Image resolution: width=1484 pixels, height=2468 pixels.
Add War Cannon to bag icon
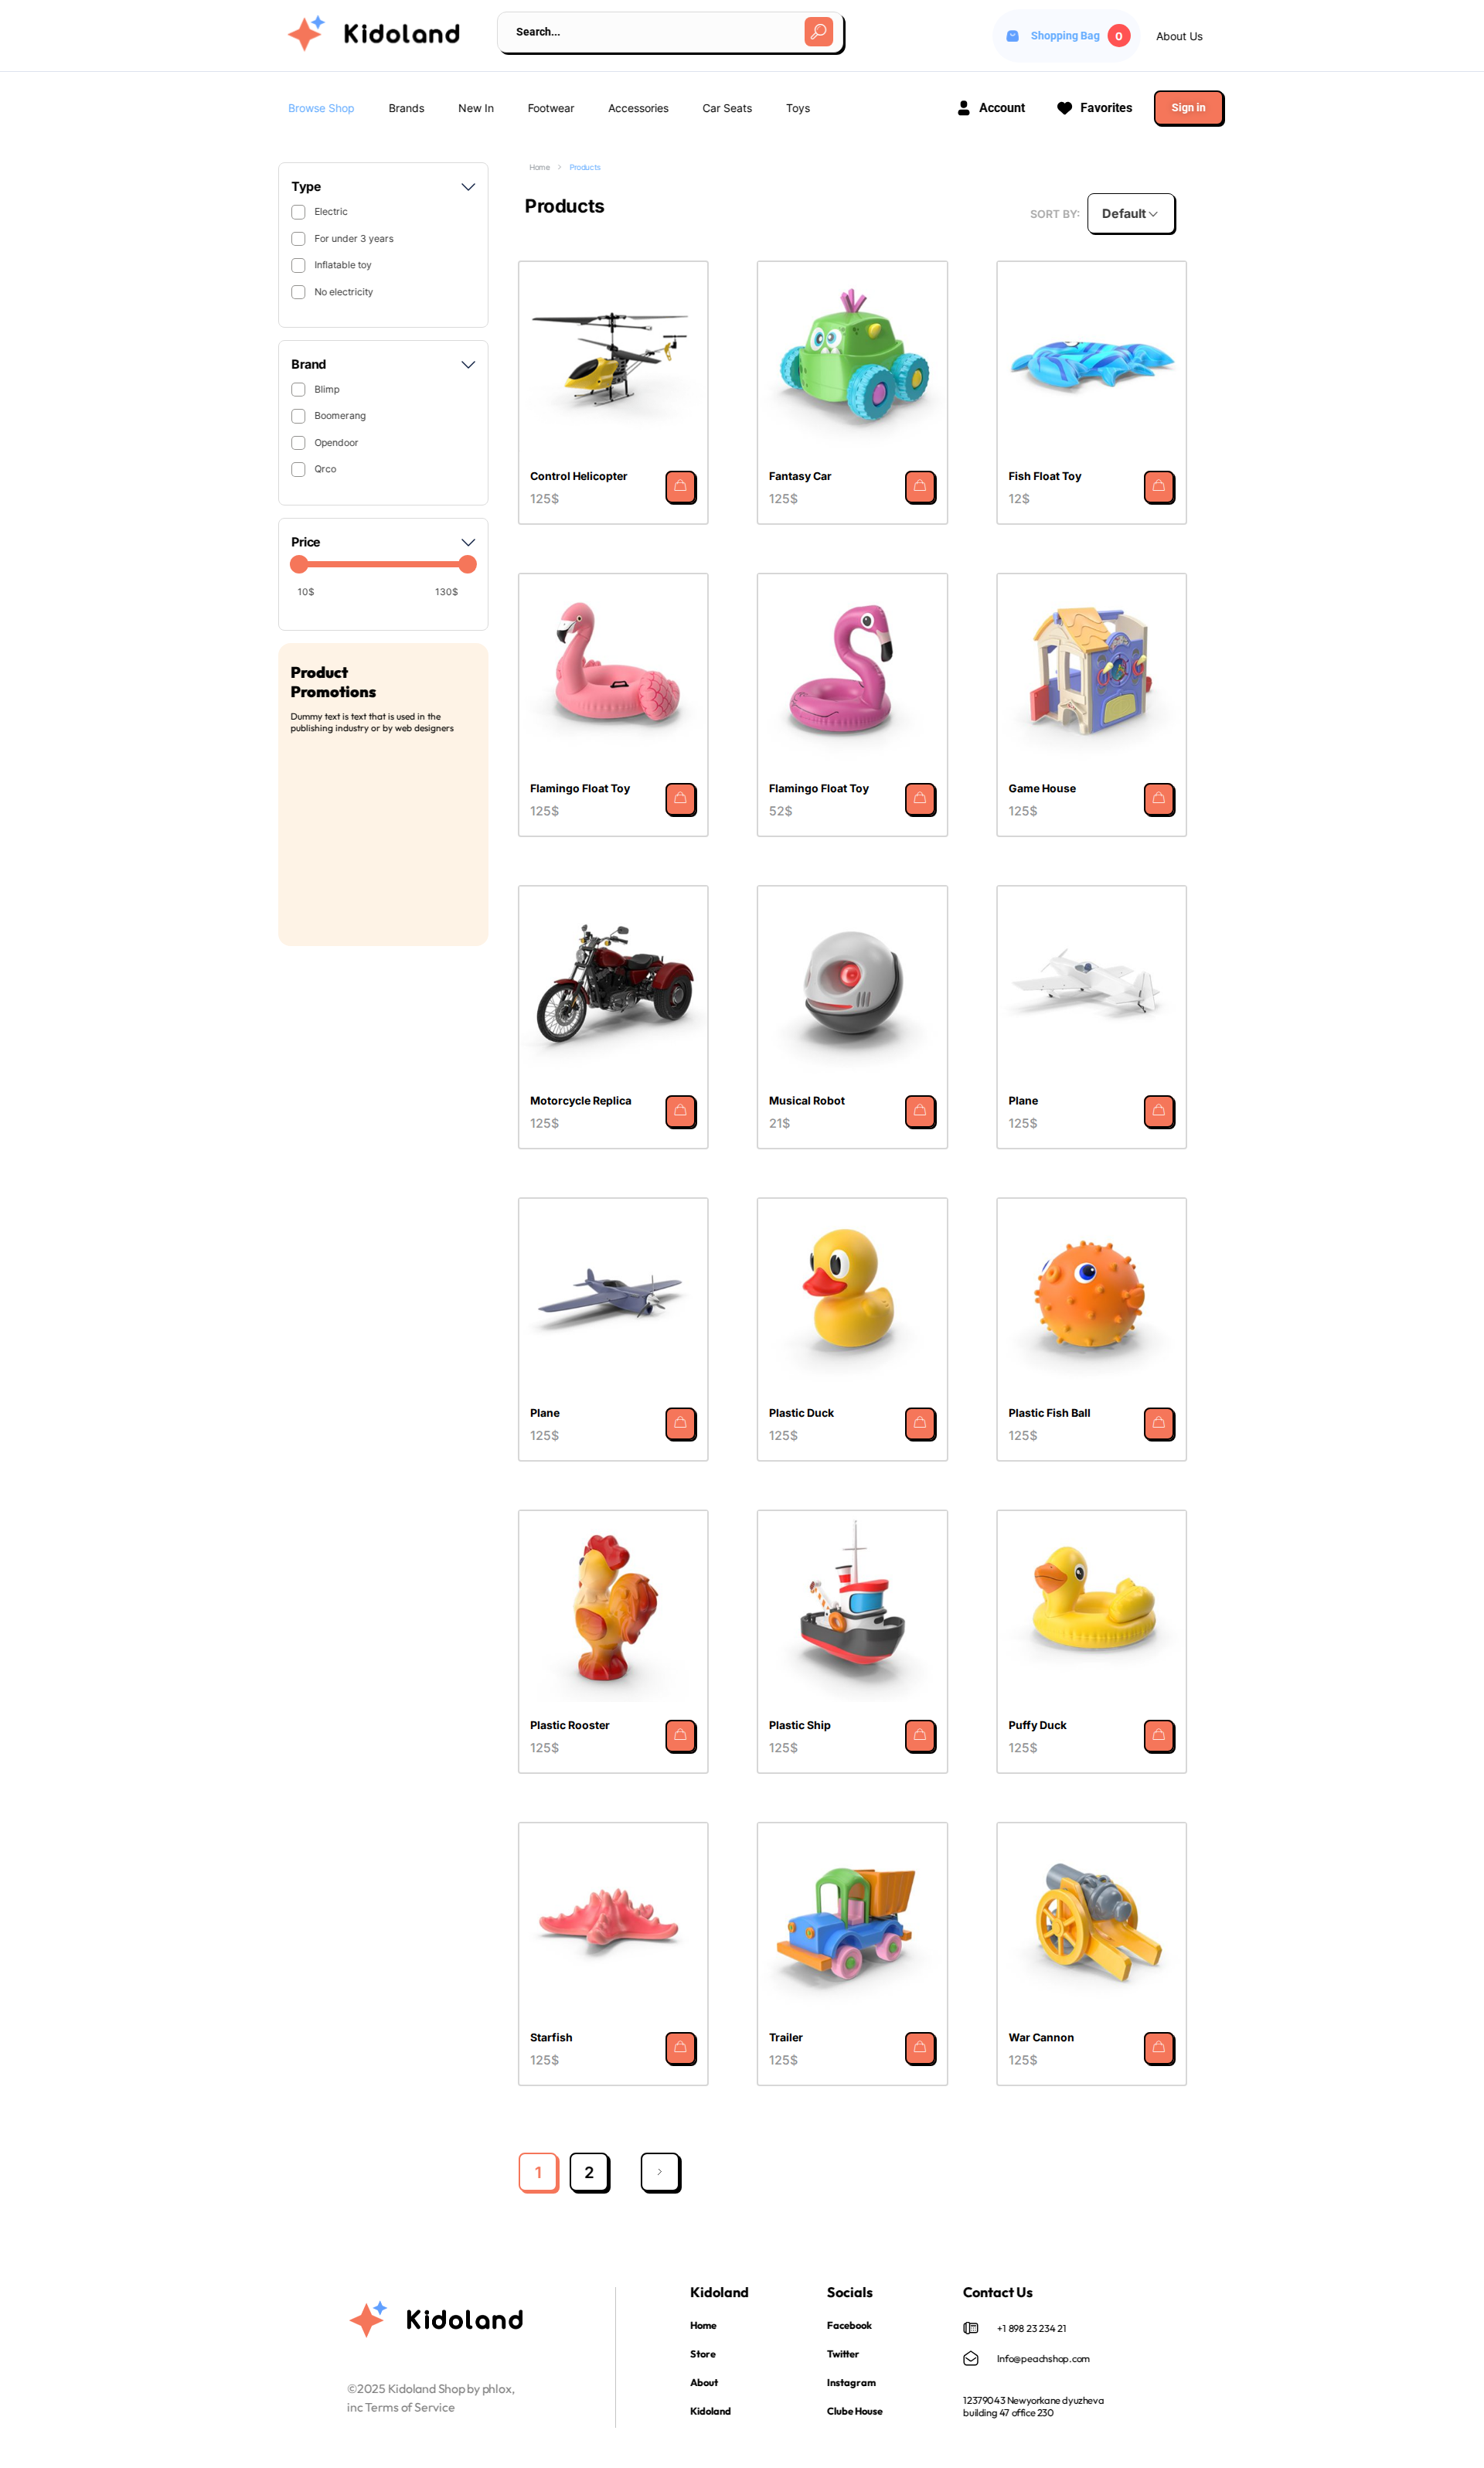point(1159,2048)
